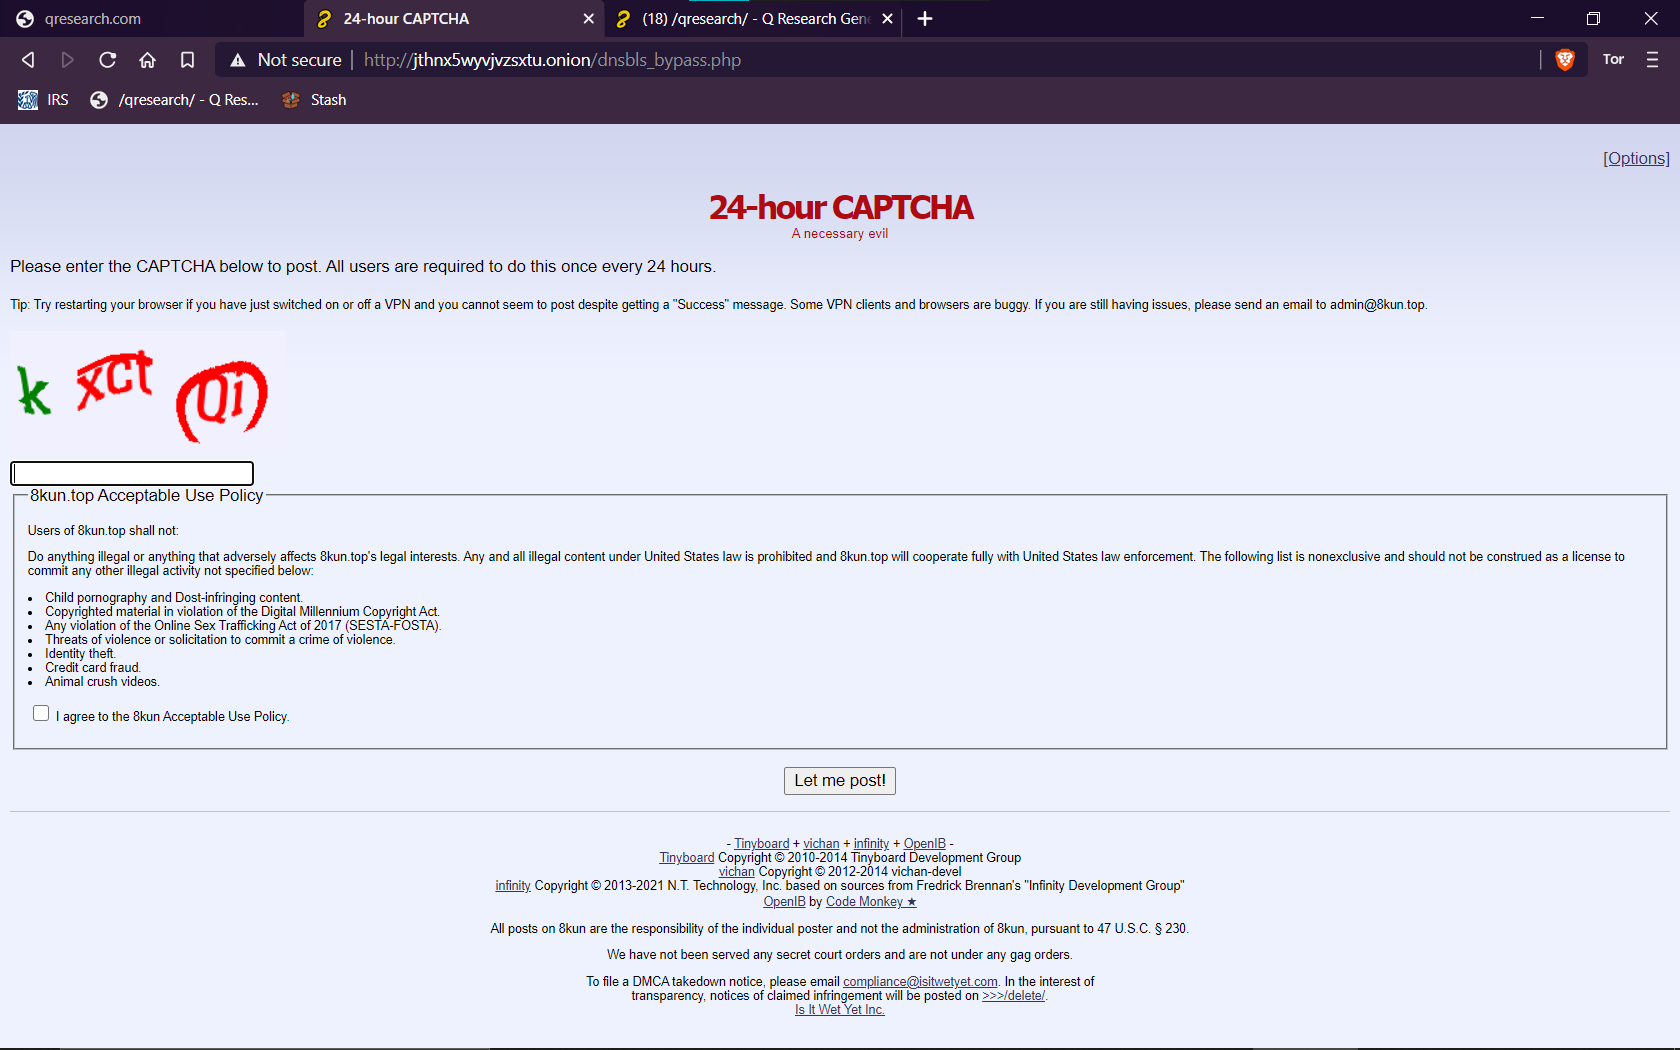Click the address bar URL

(x=552, y=60)
